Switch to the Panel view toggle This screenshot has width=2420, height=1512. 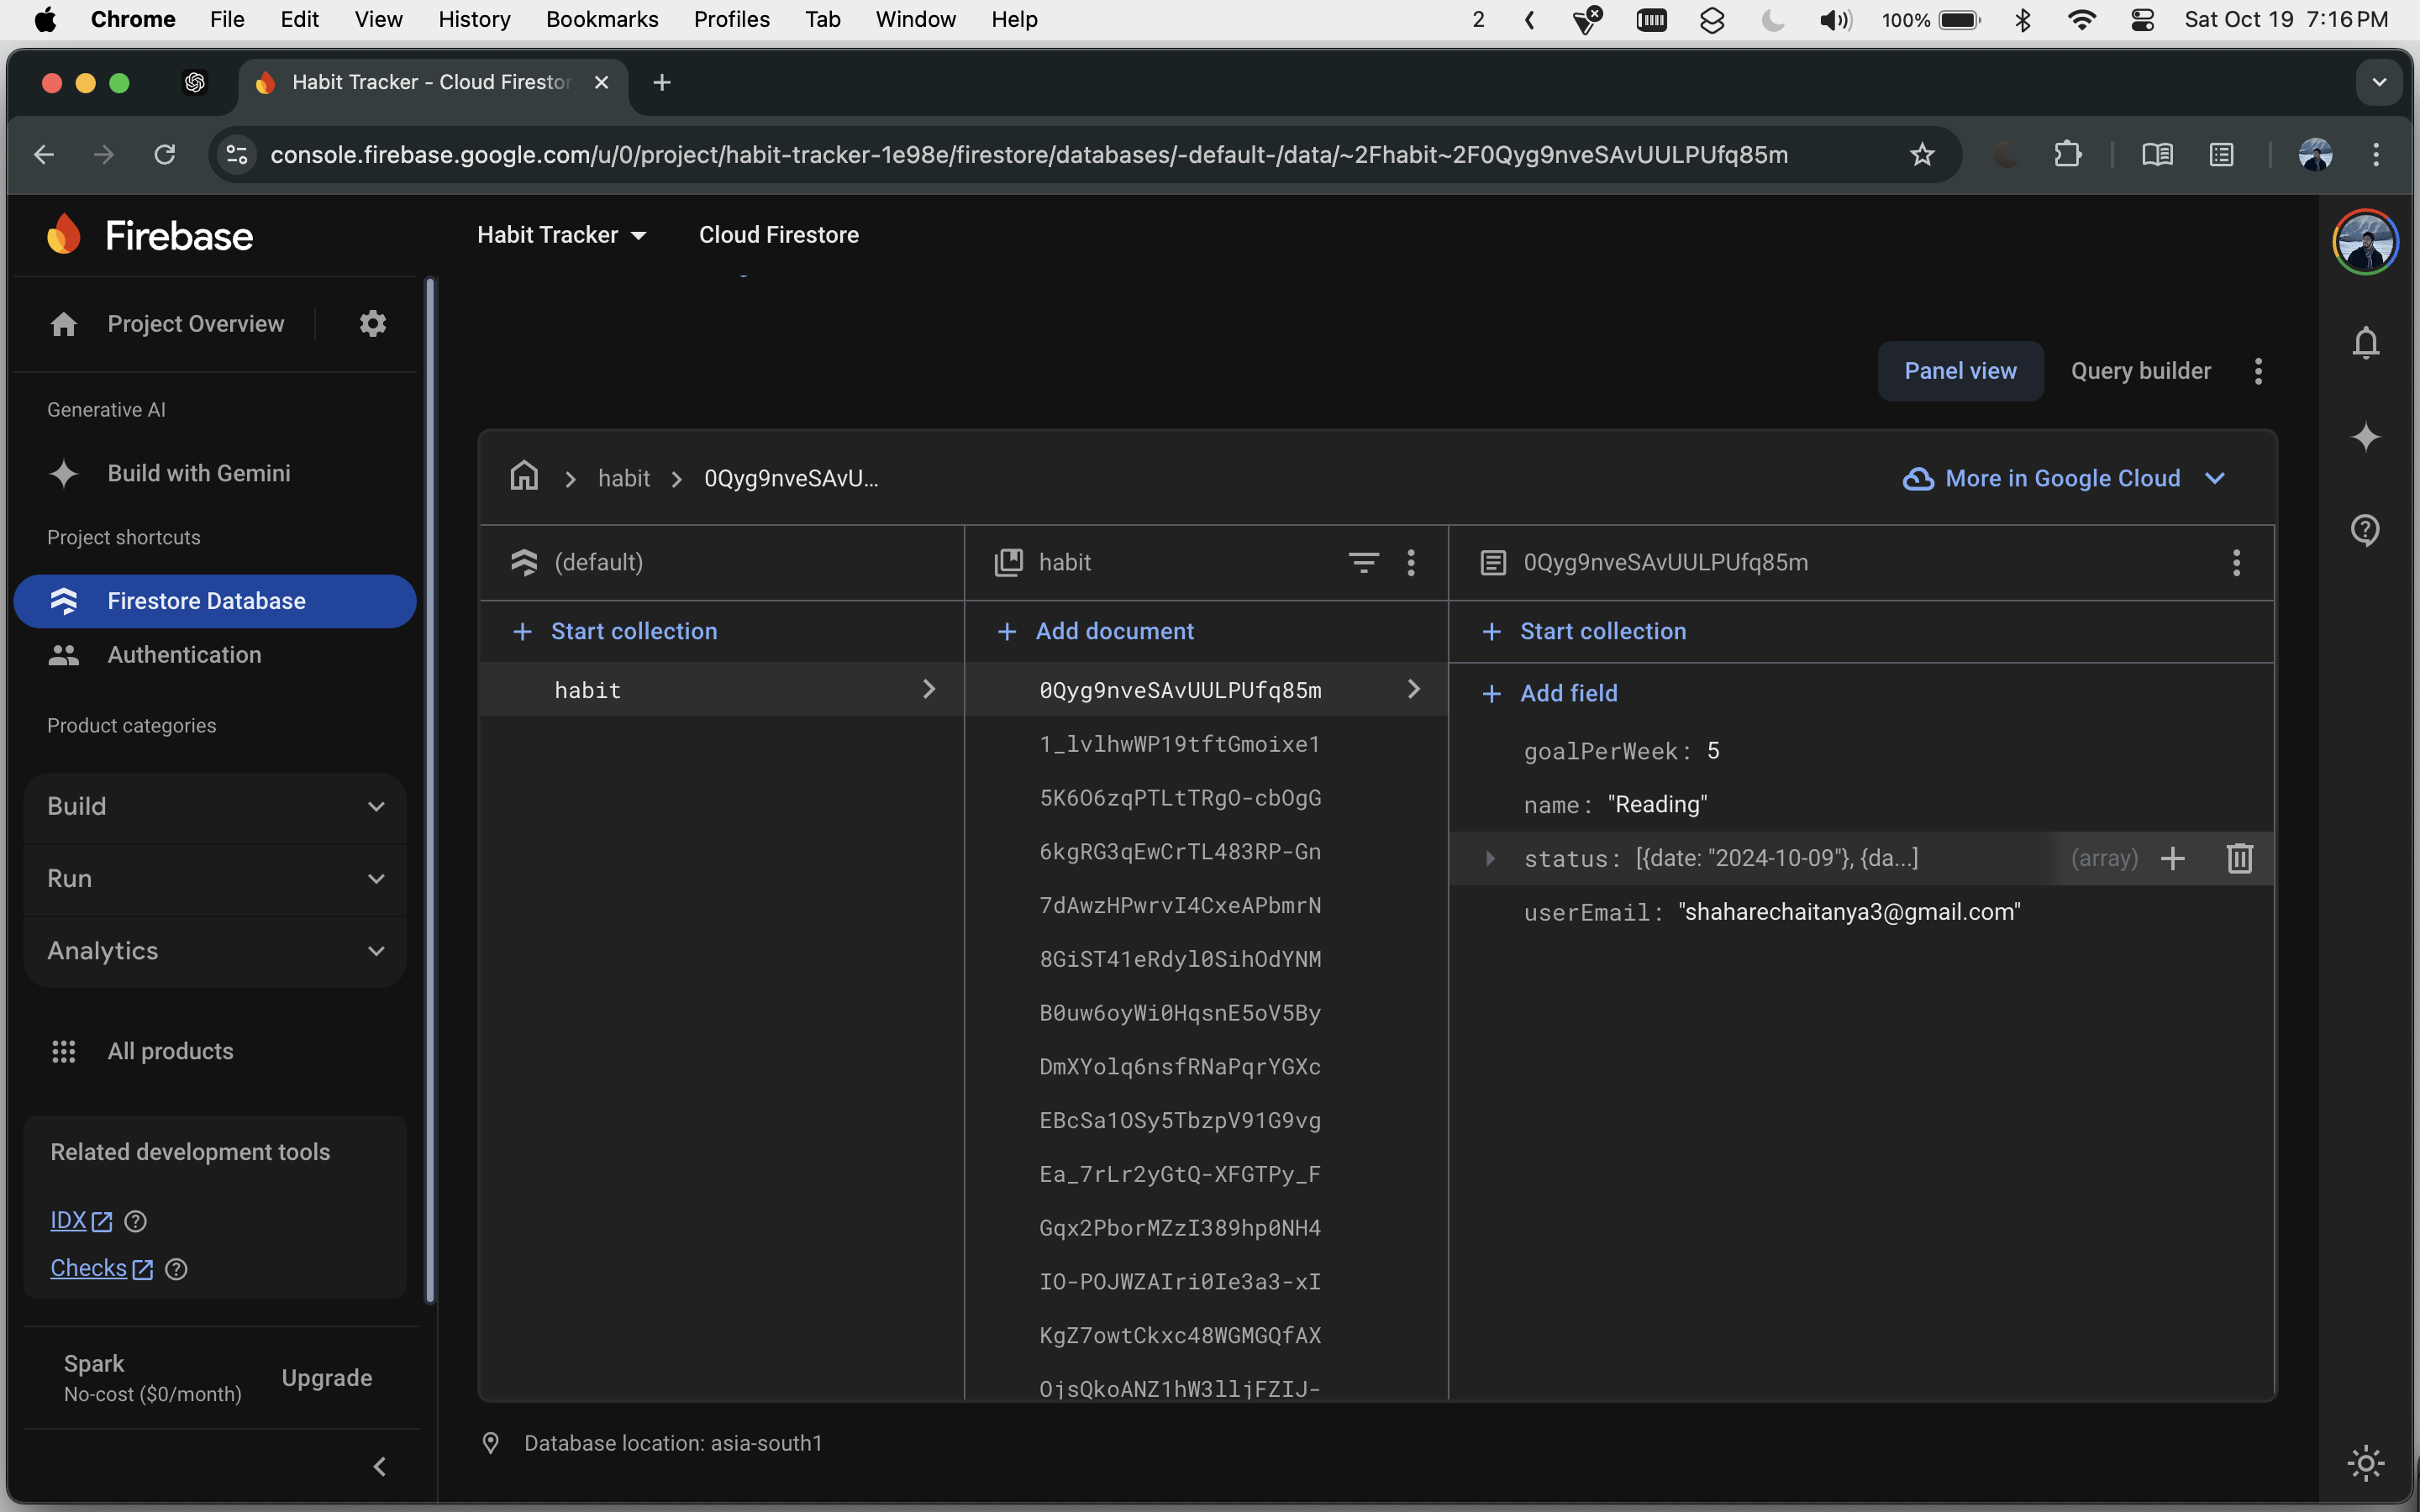point(1960,371)
